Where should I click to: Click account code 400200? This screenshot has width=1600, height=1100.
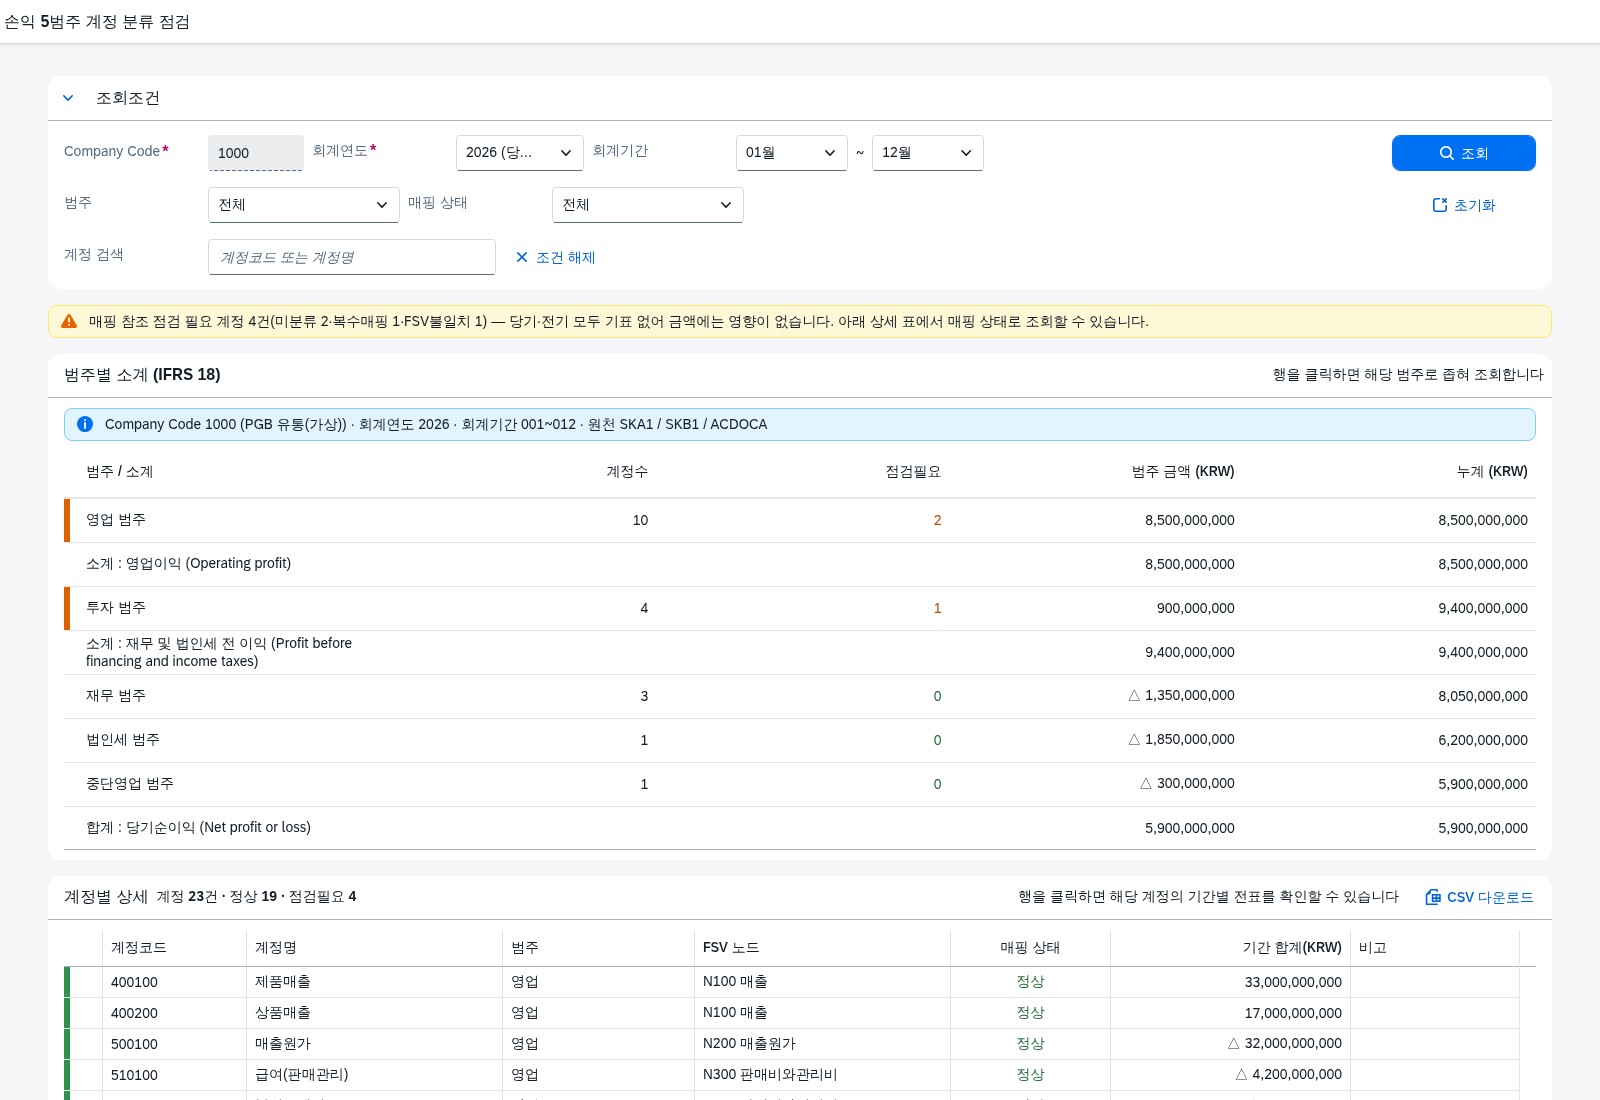(x=134, y=1013)
